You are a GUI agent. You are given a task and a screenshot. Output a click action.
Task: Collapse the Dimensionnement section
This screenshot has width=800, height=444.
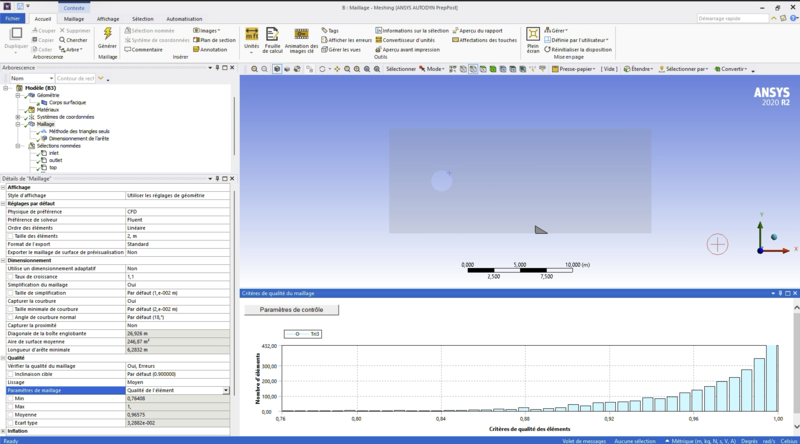click(3, 260)
